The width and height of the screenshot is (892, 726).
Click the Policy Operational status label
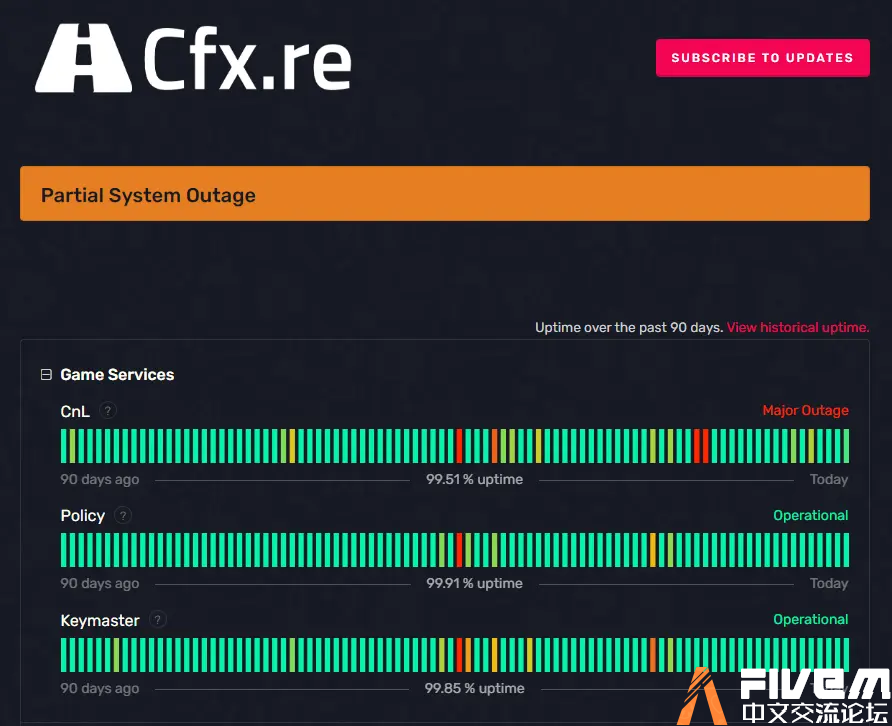[811, 515]
